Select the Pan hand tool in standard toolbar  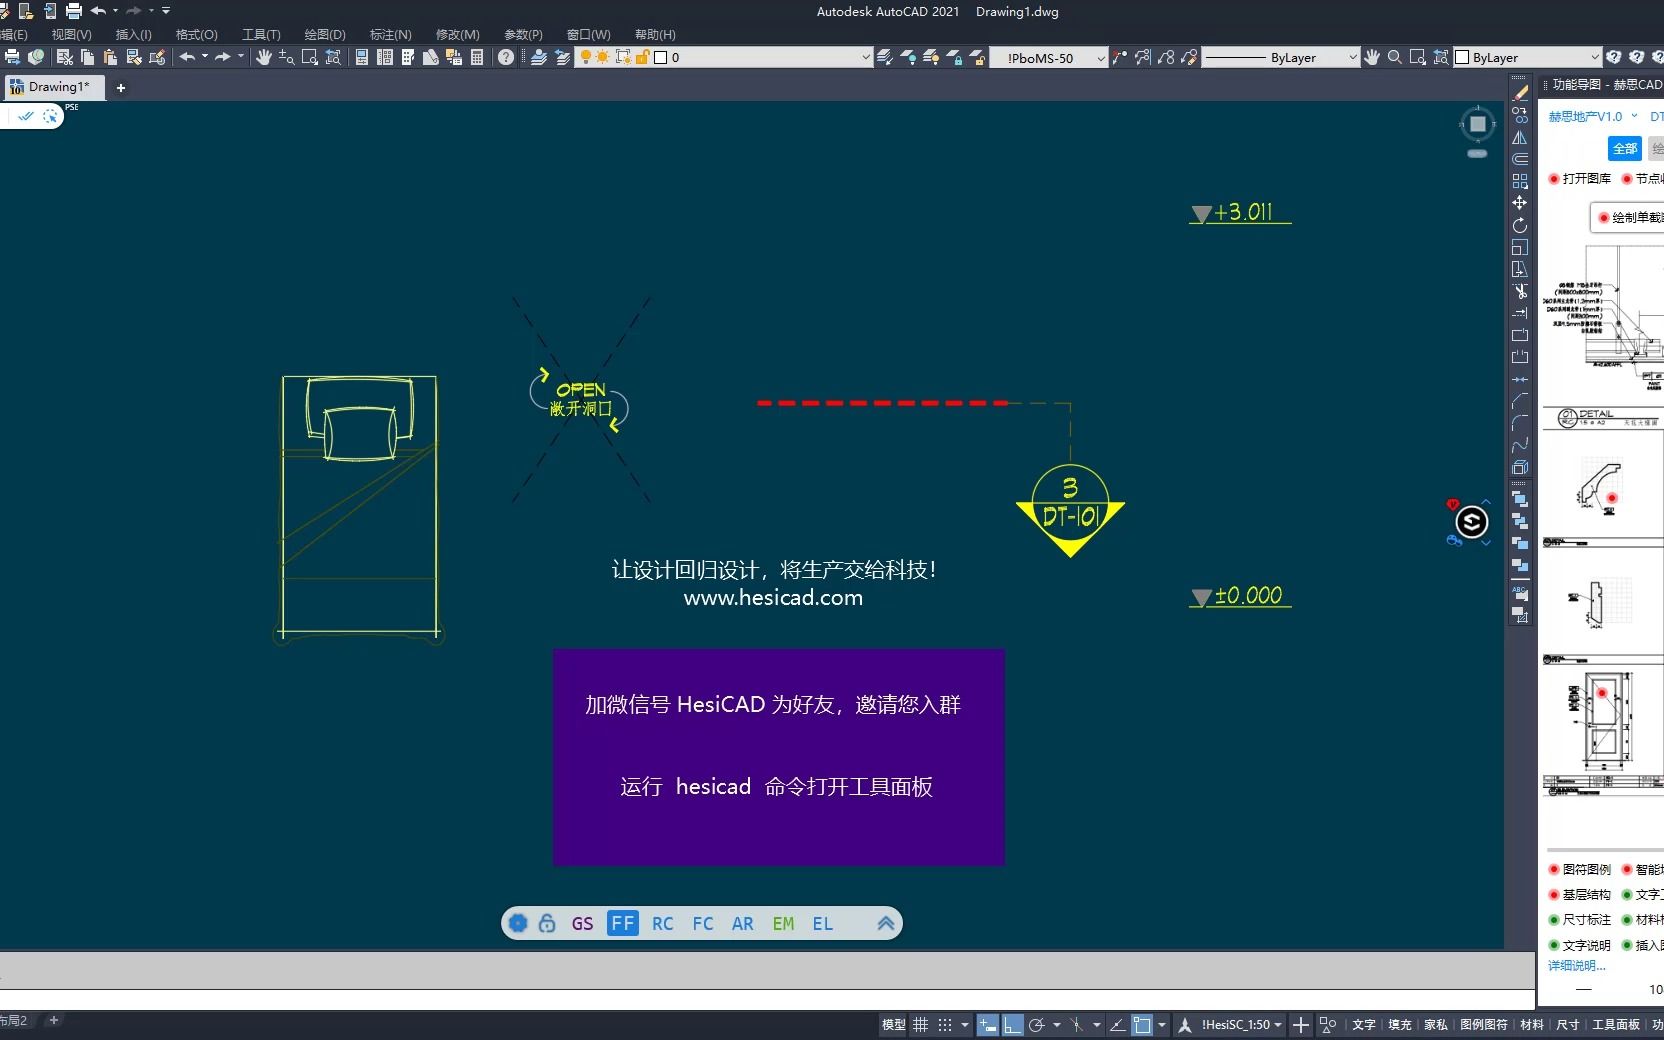(x=263, y=57)
